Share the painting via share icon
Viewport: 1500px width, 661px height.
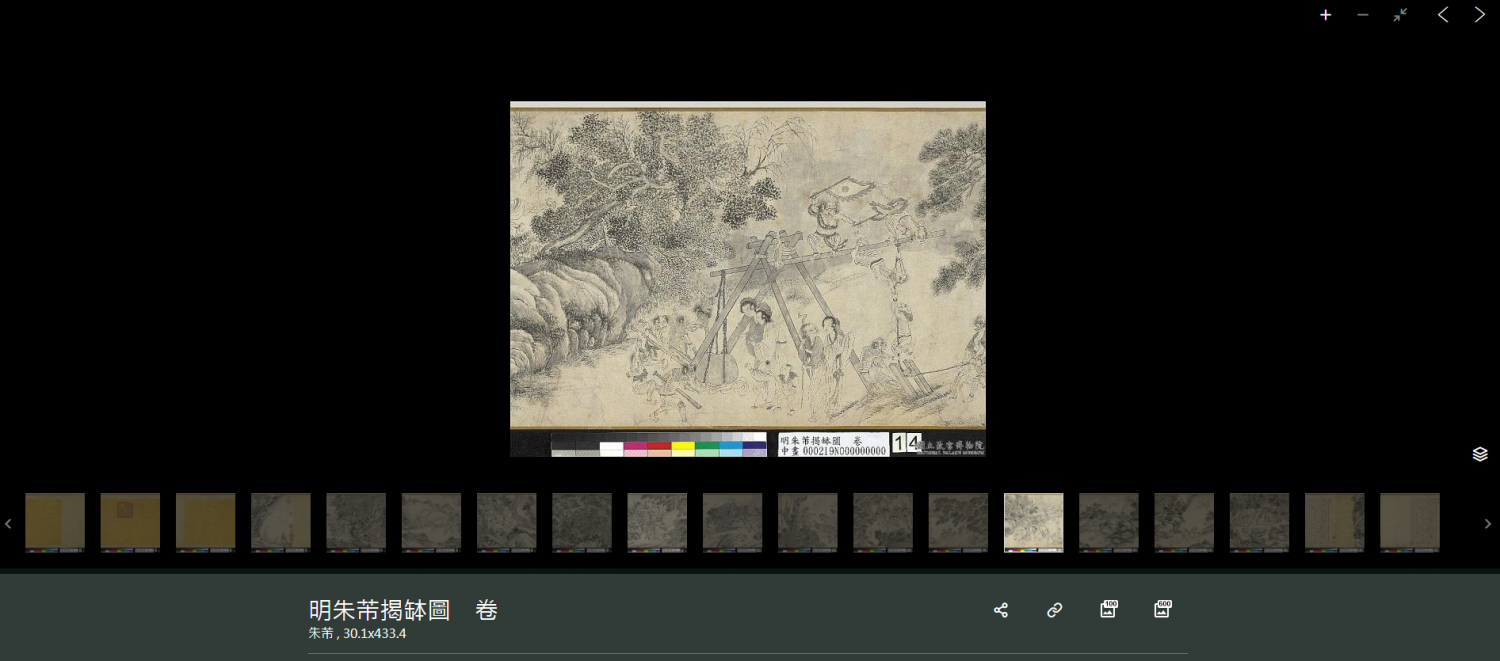[1000, 610]
